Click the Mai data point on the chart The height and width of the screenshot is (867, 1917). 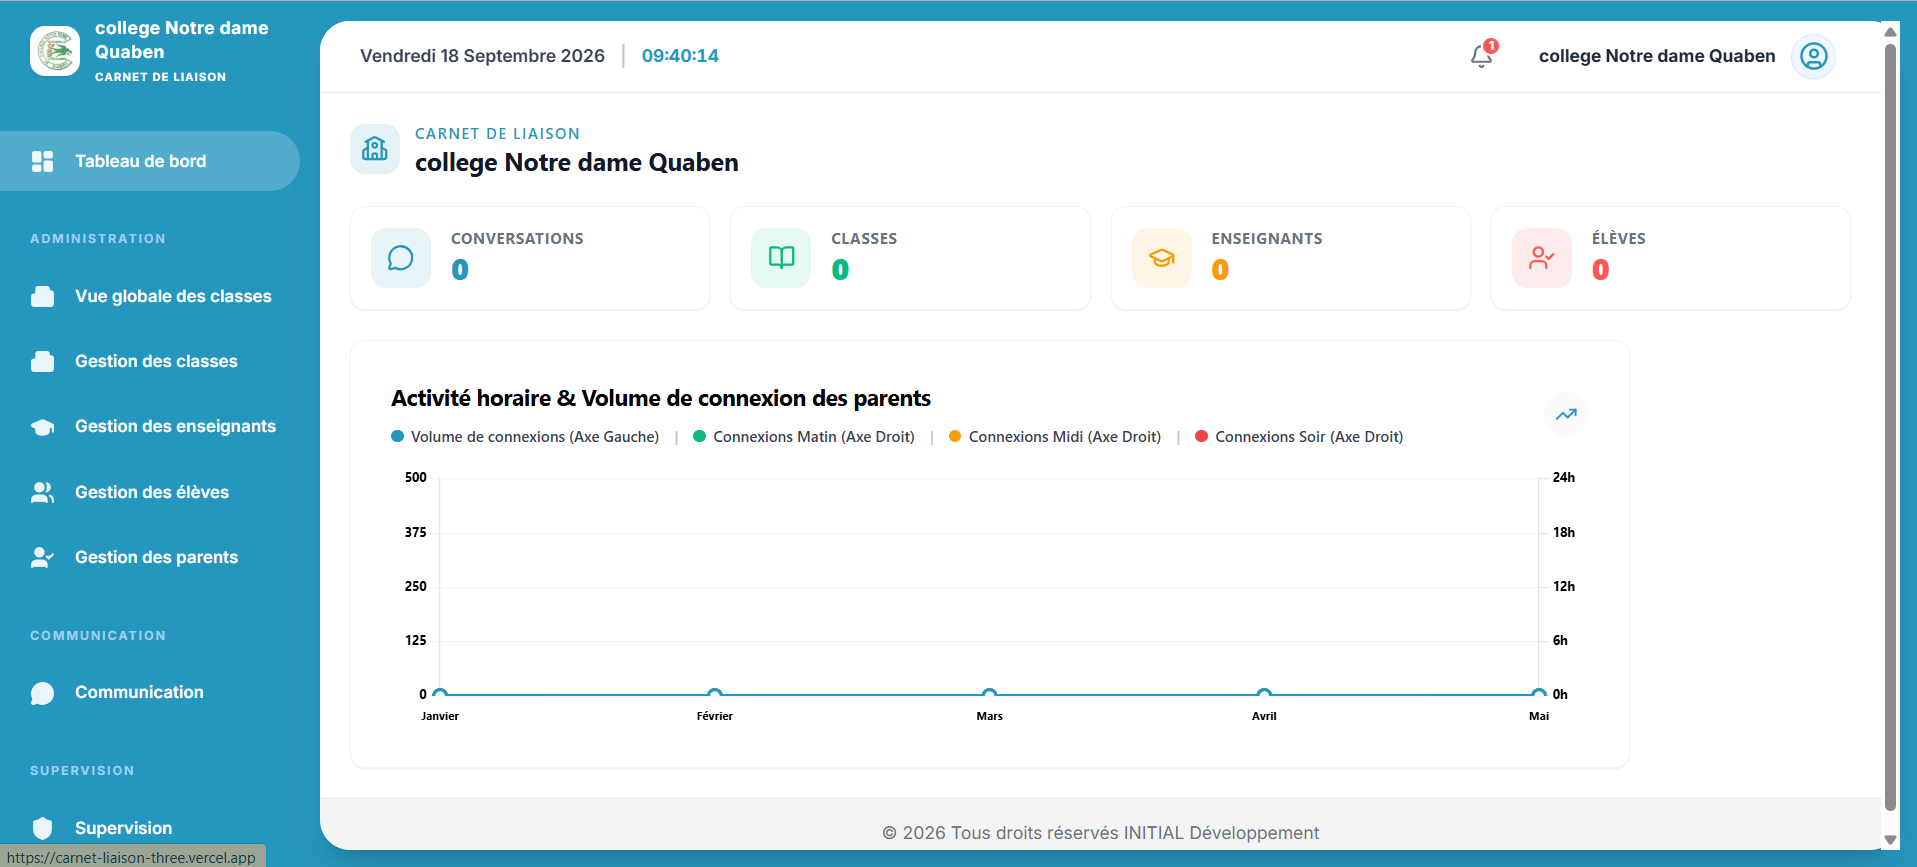click(1539, 694)
